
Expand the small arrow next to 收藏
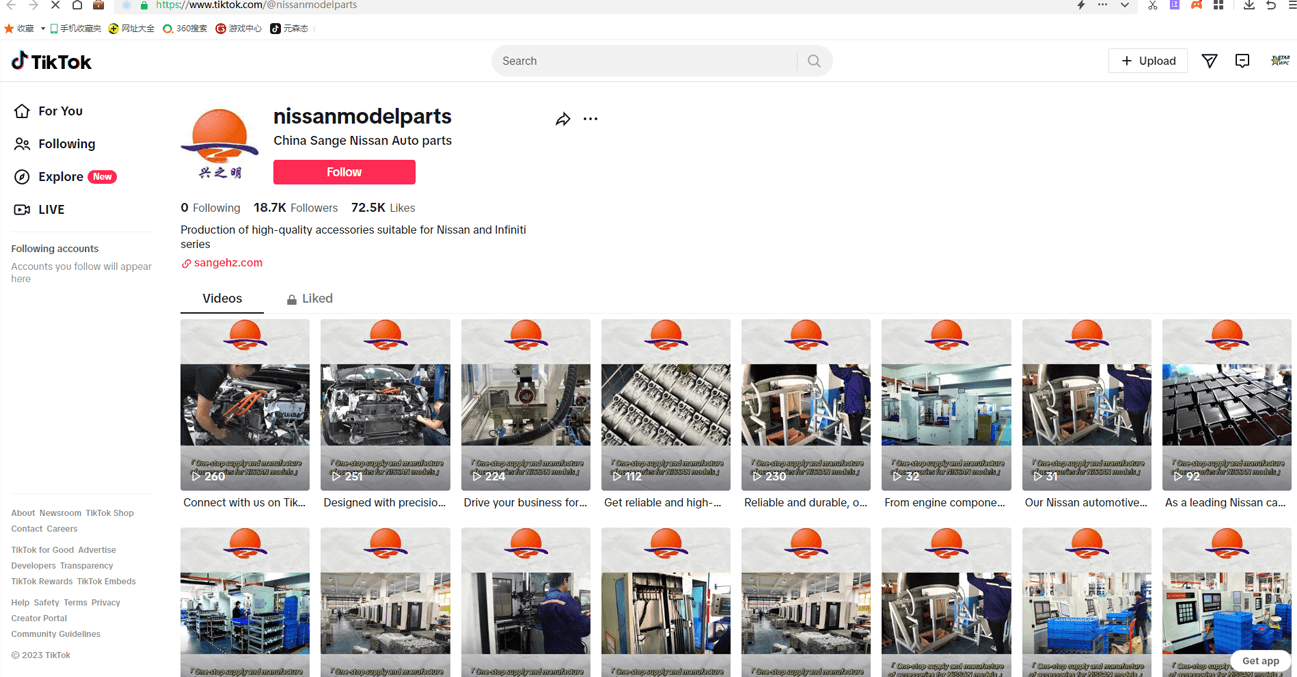coord(41,29)
